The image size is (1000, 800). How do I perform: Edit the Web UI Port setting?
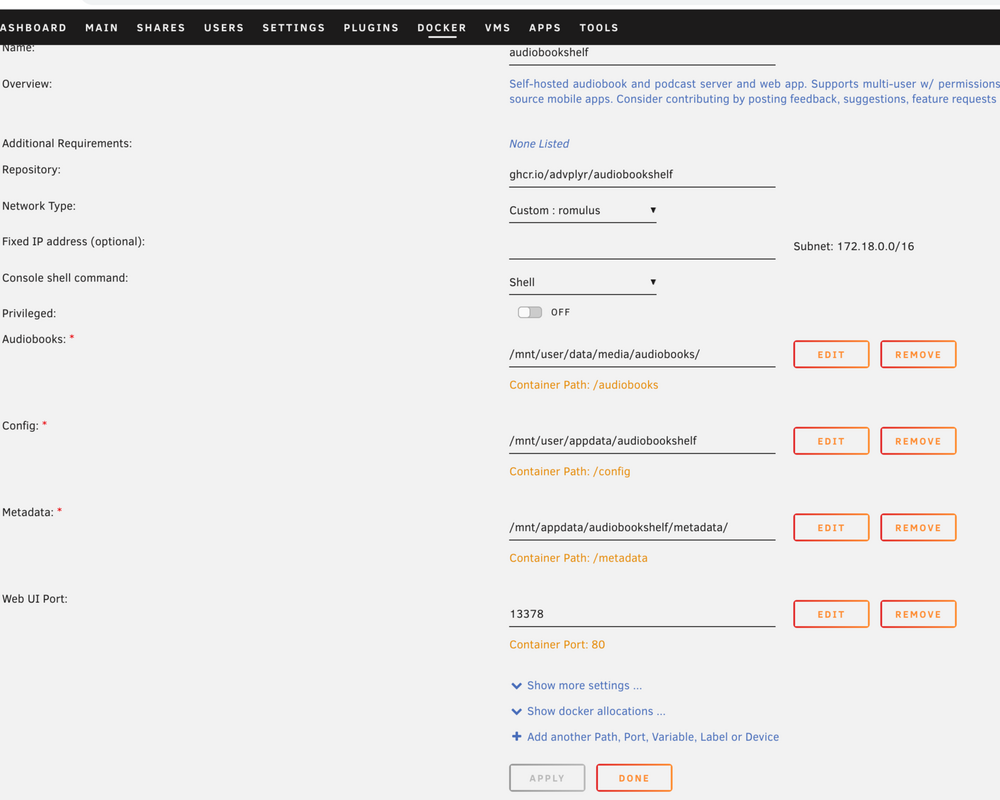click(831, 614)
